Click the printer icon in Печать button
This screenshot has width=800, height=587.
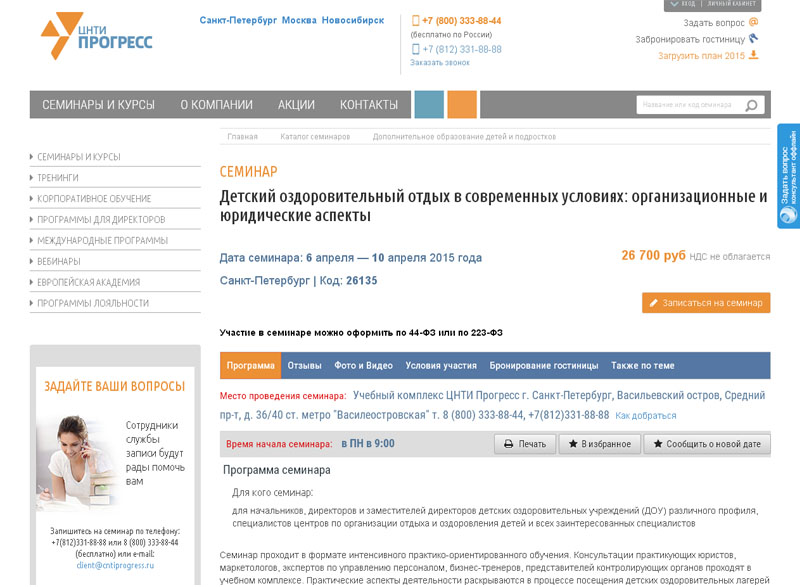click(508, 444)
